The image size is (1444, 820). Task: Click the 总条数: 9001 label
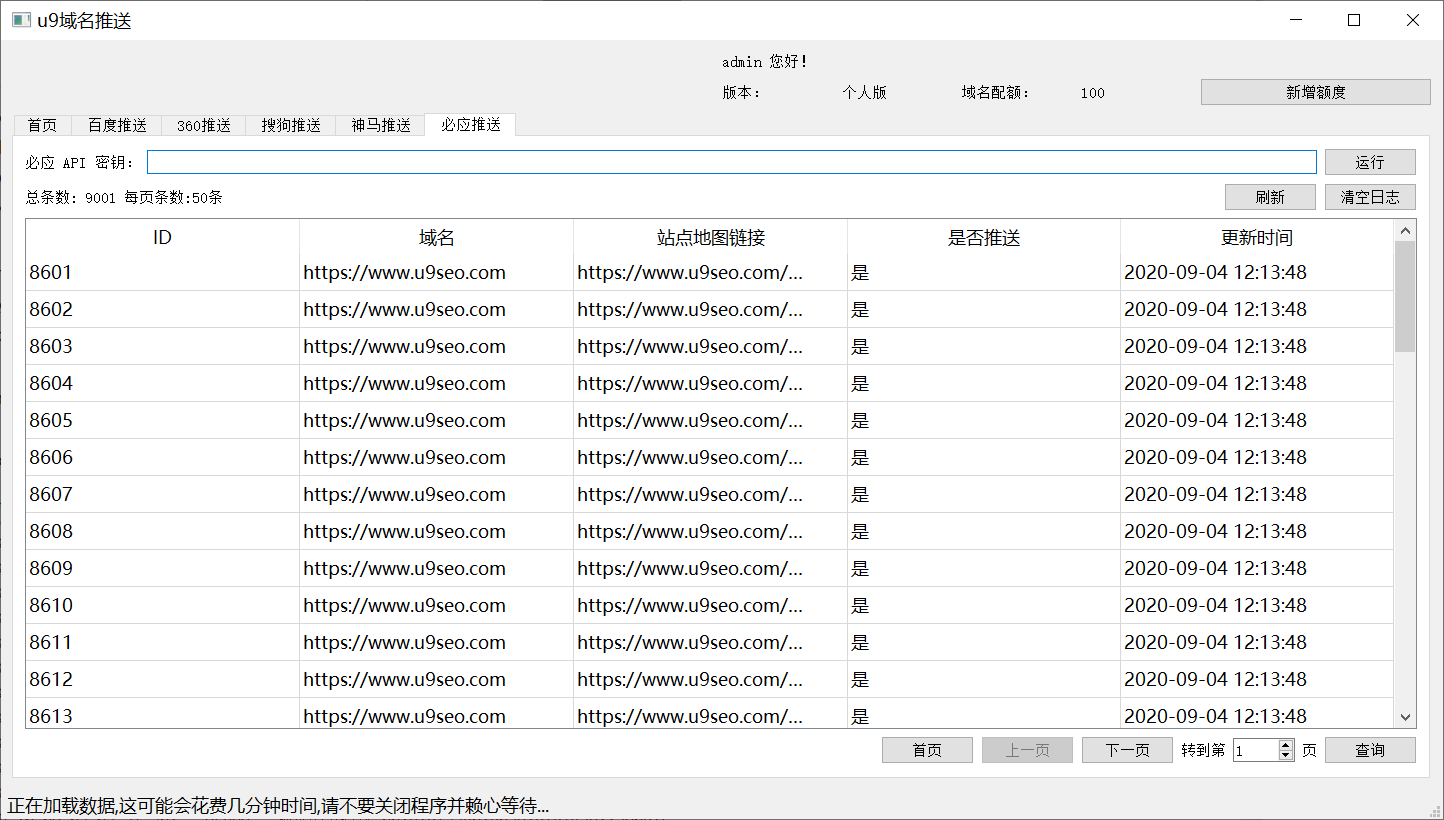click(71, 198)
